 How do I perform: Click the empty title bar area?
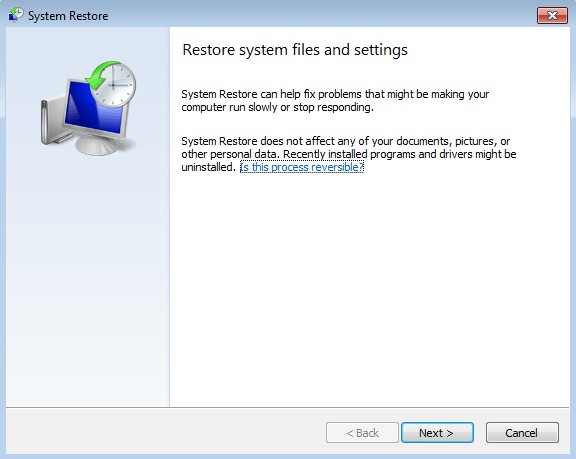pyautogui.click(x=320, y=15)
